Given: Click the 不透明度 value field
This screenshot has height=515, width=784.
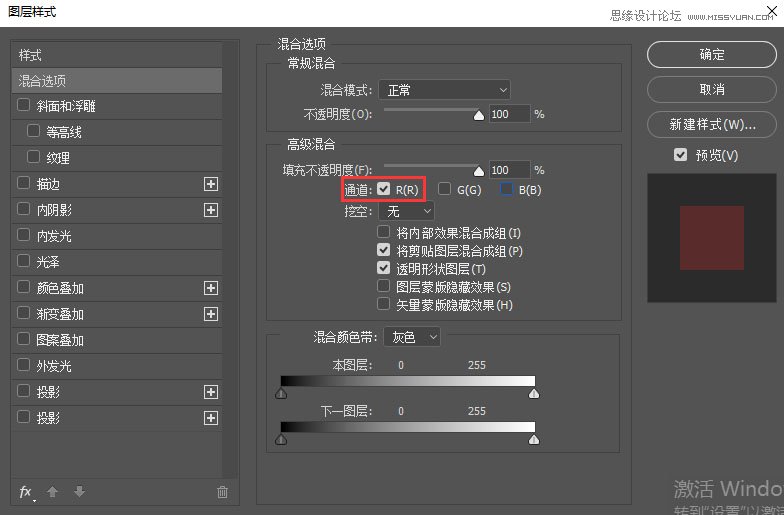Looking at the screenshot, I should click(x=509, y=114).
